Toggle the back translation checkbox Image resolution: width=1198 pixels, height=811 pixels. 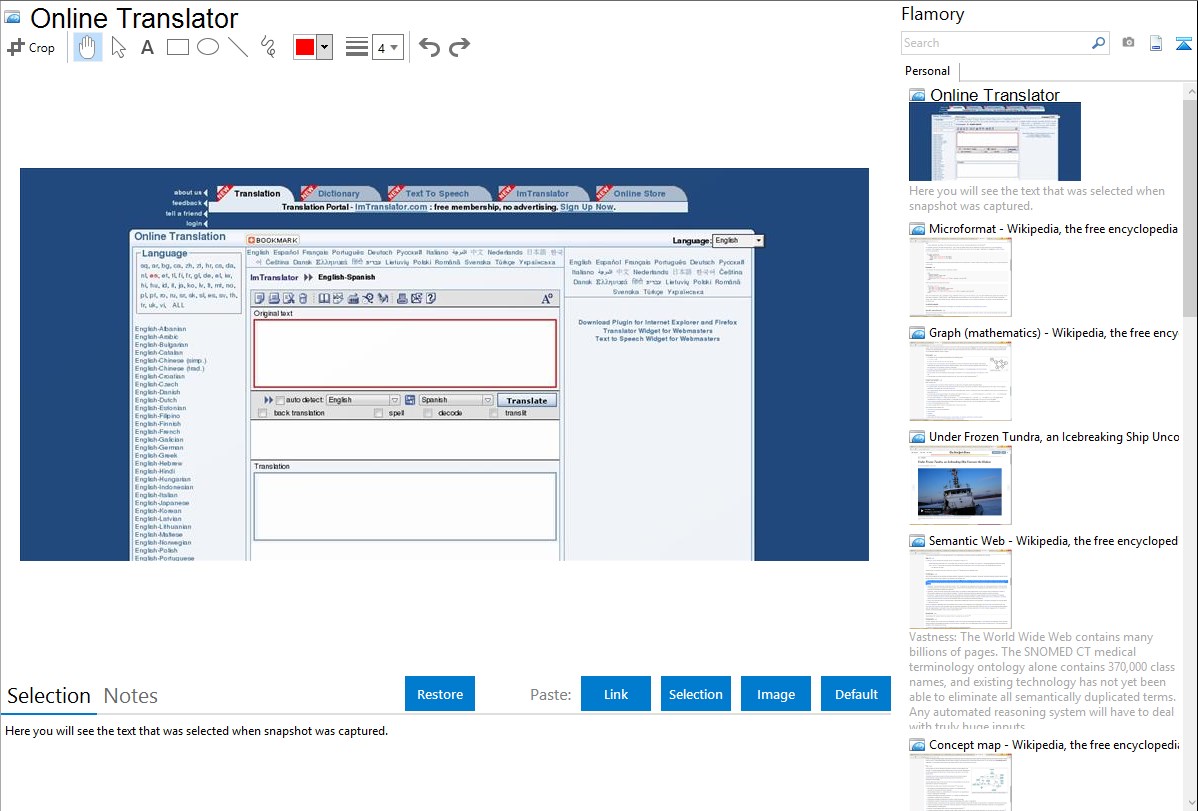click(263, 413)
